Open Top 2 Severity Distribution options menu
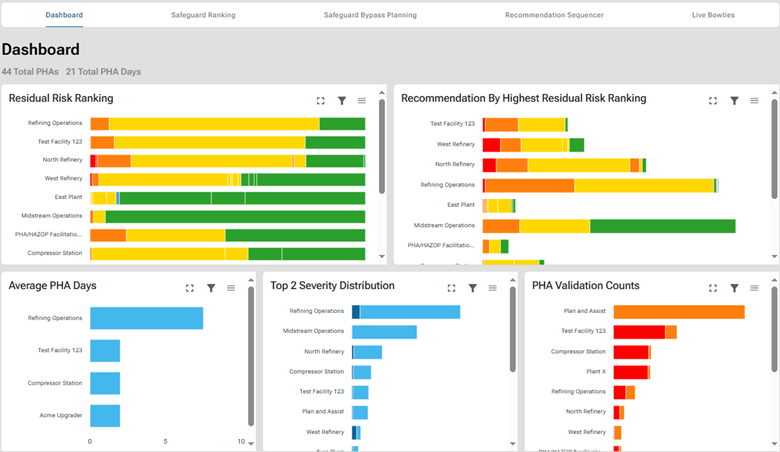 tap(493, 288)
